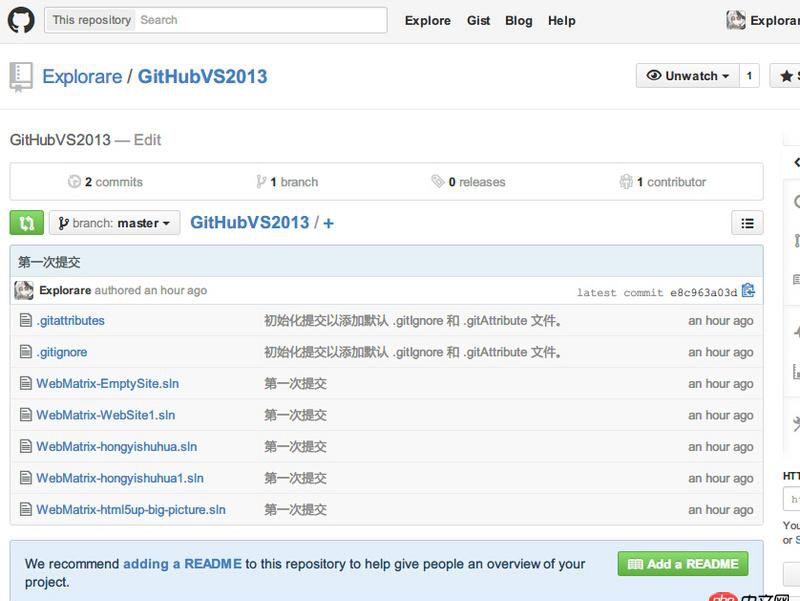Viewport: 800px width, 601px height.
Task: Open 第一次提交 message for WebMatrix-EmptySite.sln
Action: tap(295, 384)
